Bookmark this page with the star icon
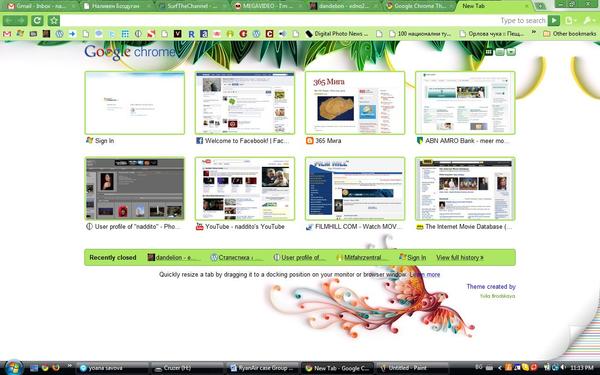Screen dimensions: 600x375 point(54,21)
